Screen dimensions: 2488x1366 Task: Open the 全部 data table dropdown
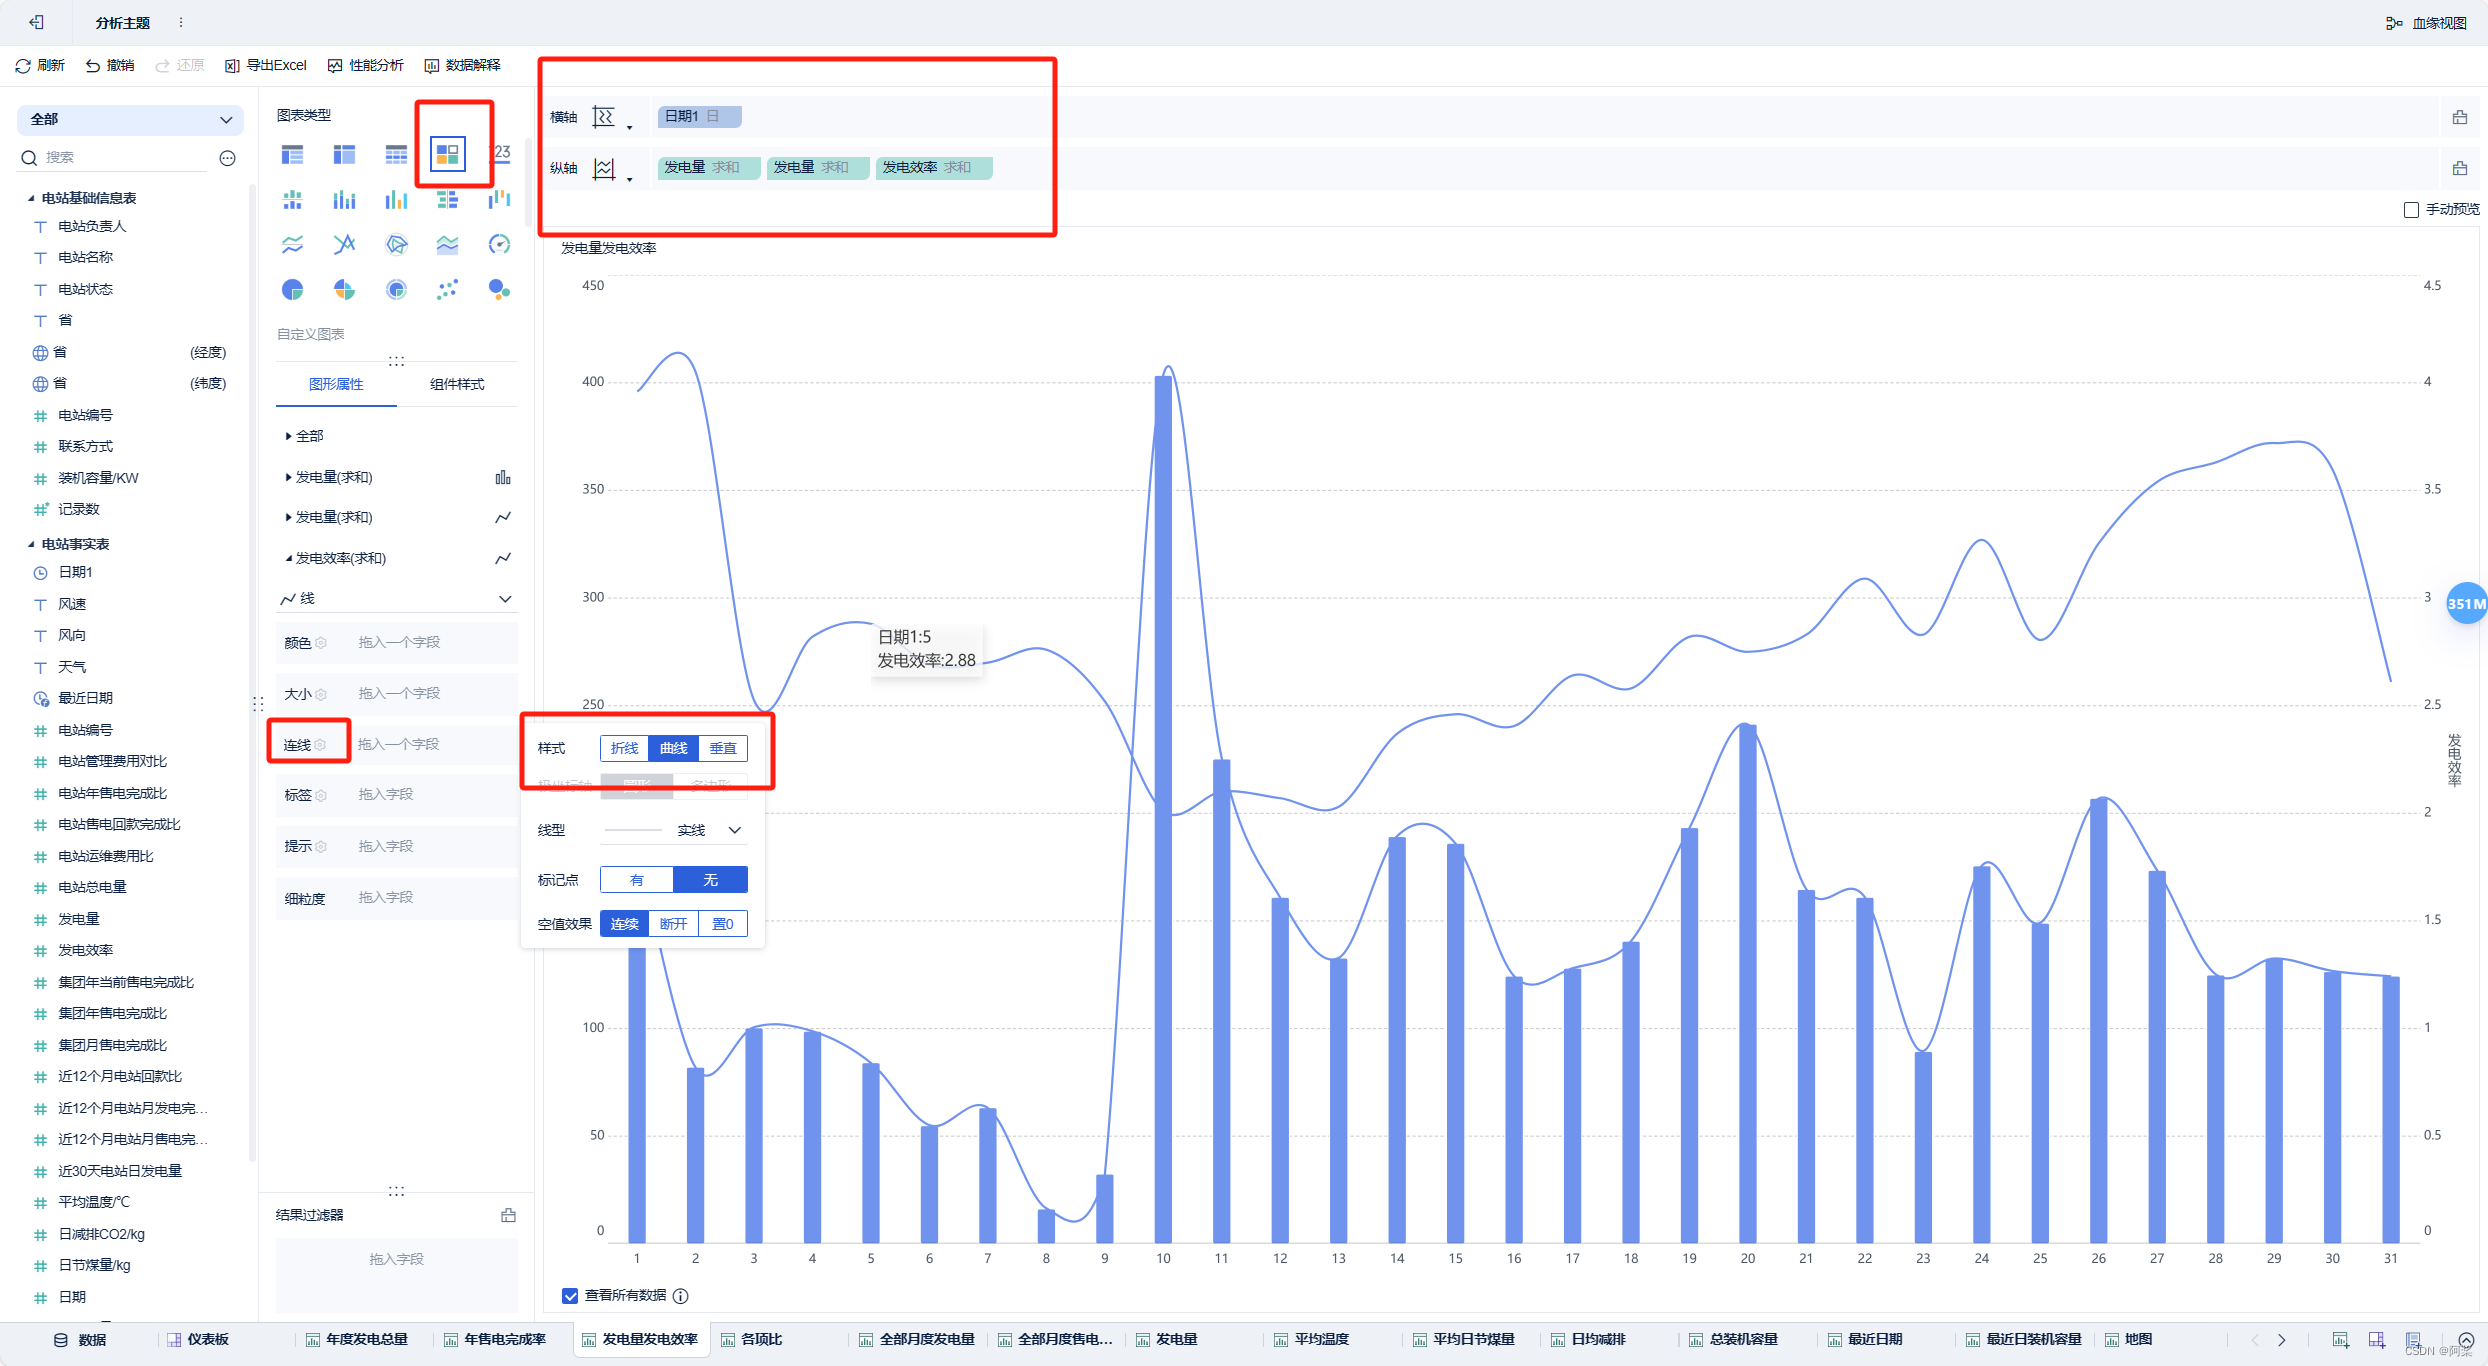[130, 120]
